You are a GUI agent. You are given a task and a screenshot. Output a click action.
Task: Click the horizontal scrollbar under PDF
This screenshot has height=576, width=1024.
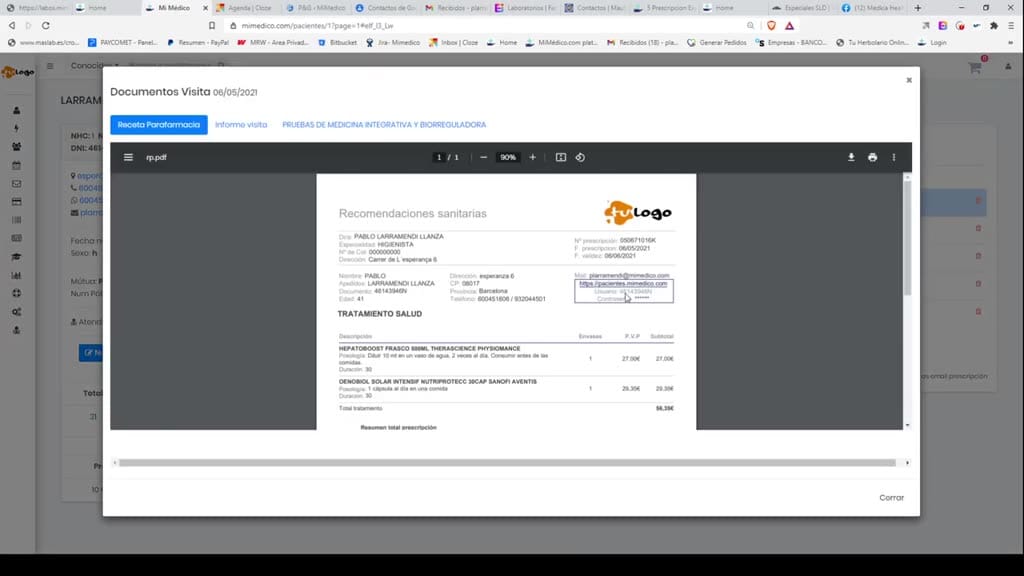[x=507, y=463]
